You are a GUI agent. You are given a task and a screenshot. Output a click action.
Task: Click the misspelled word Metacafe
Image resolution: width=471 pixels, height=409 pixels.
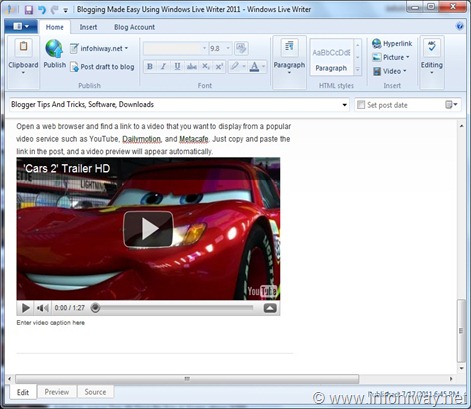[x=194, y=139]
